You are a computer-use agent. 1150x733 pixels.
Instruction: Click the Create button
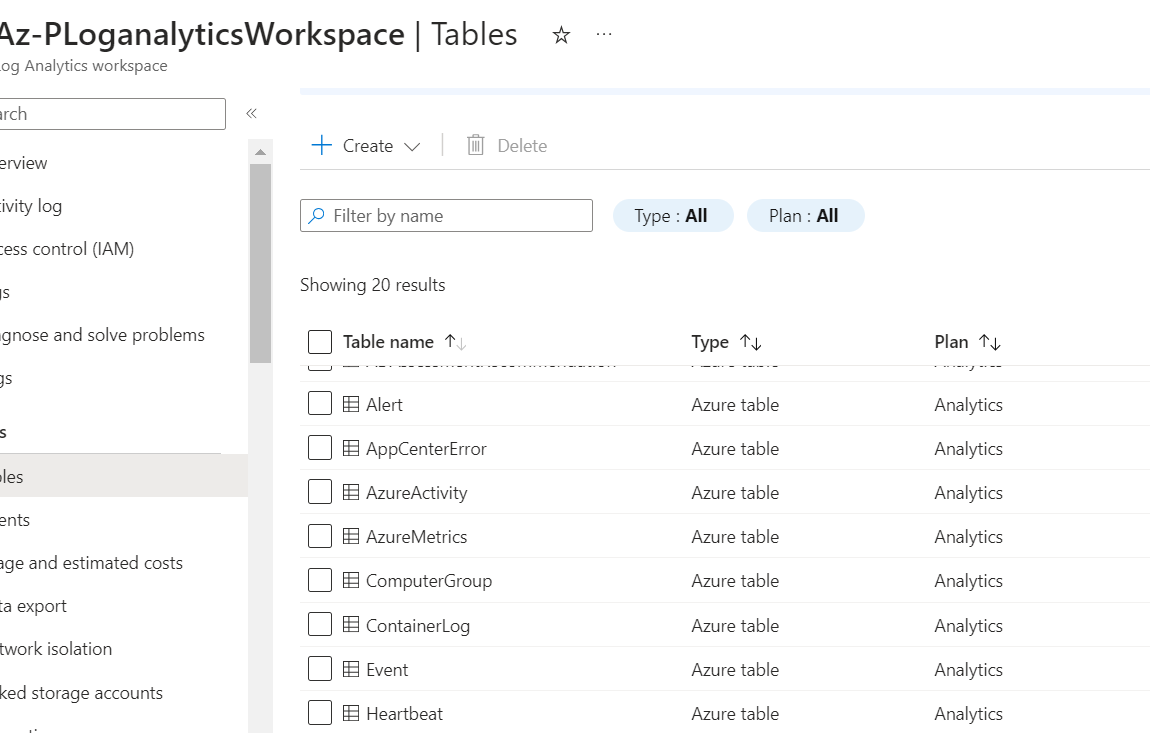[366, 145]
